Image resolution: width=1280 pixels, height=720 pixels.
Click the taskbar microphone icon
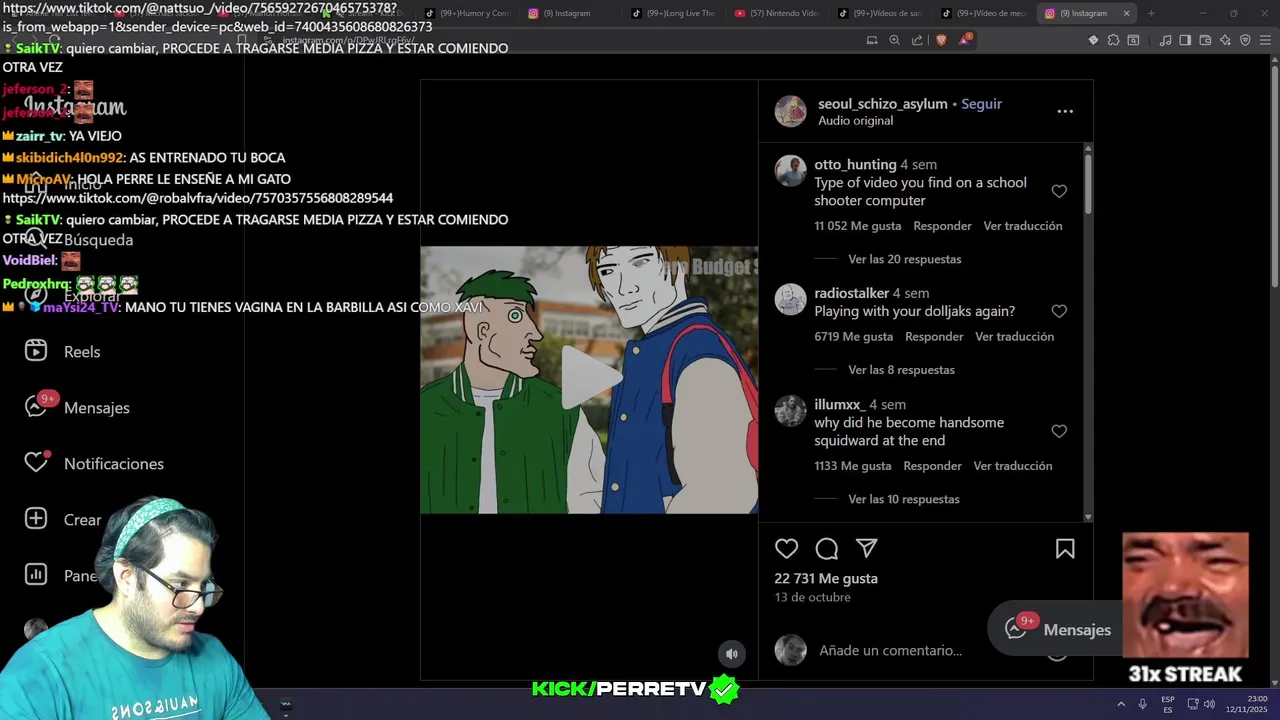click(x=1142, y=704)
